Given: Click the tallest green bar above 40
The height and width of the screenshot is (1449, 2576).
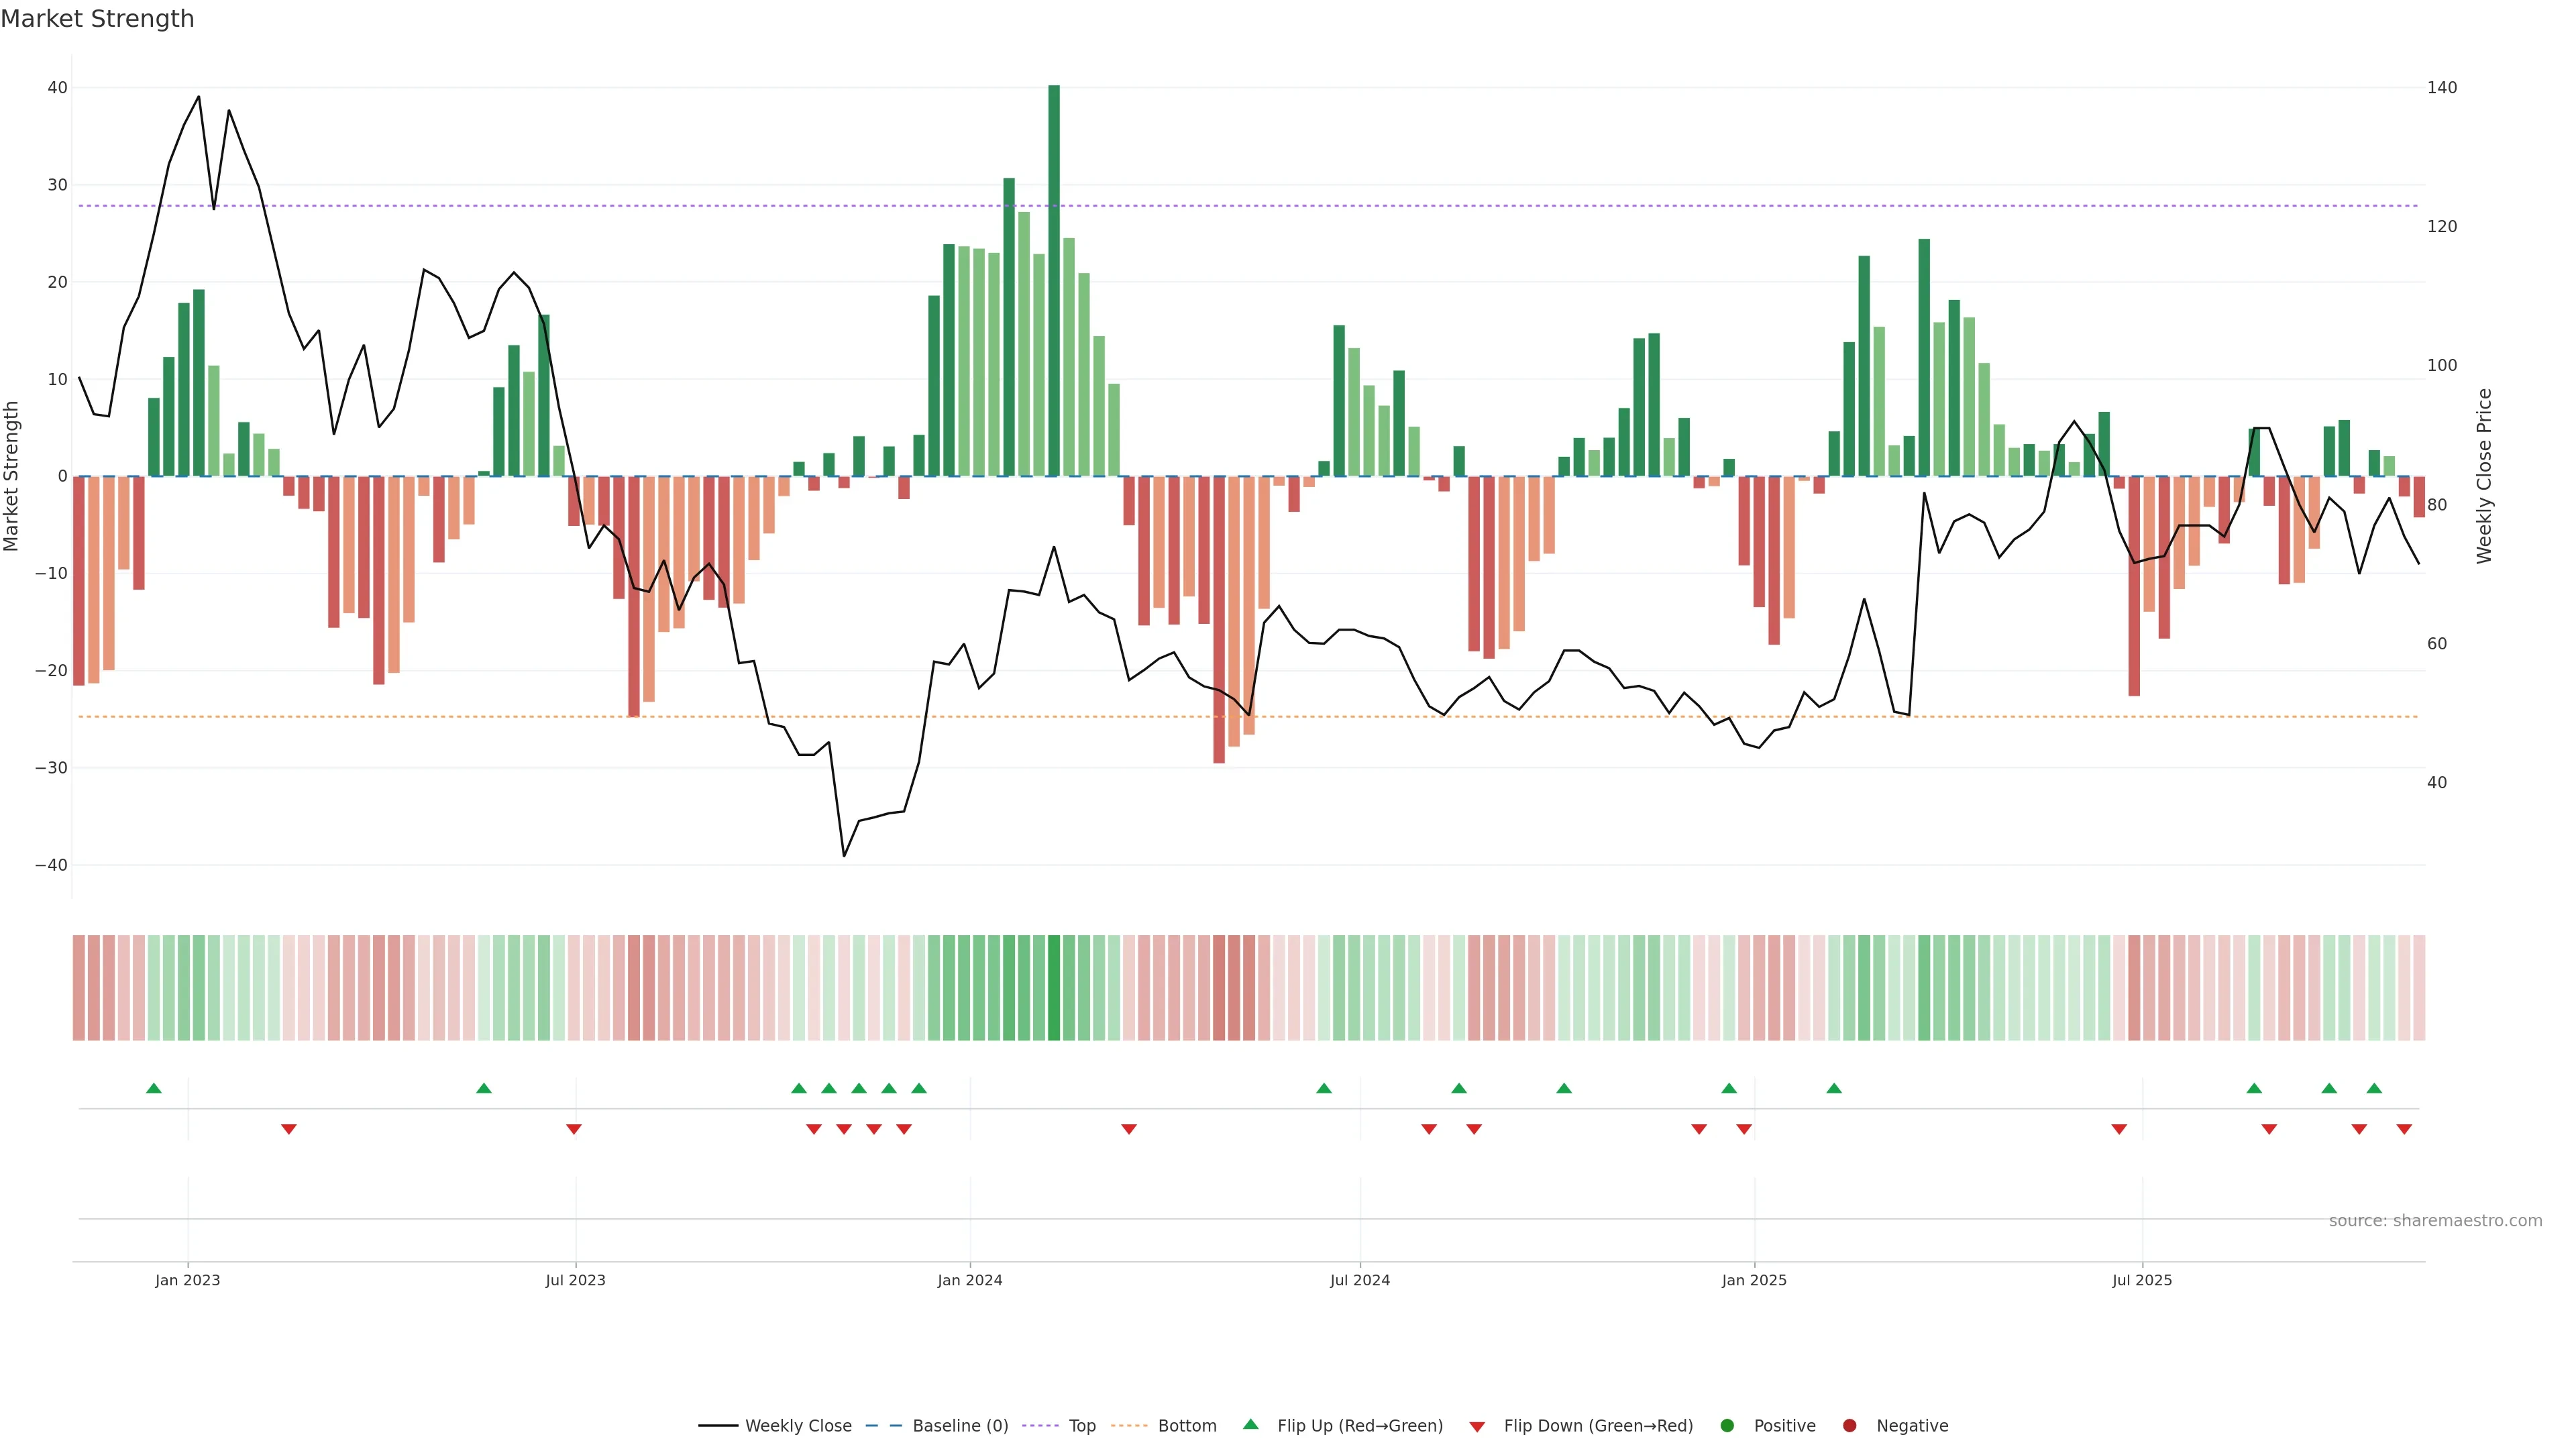Looking at the screenshot, I should pos(1054,280).
